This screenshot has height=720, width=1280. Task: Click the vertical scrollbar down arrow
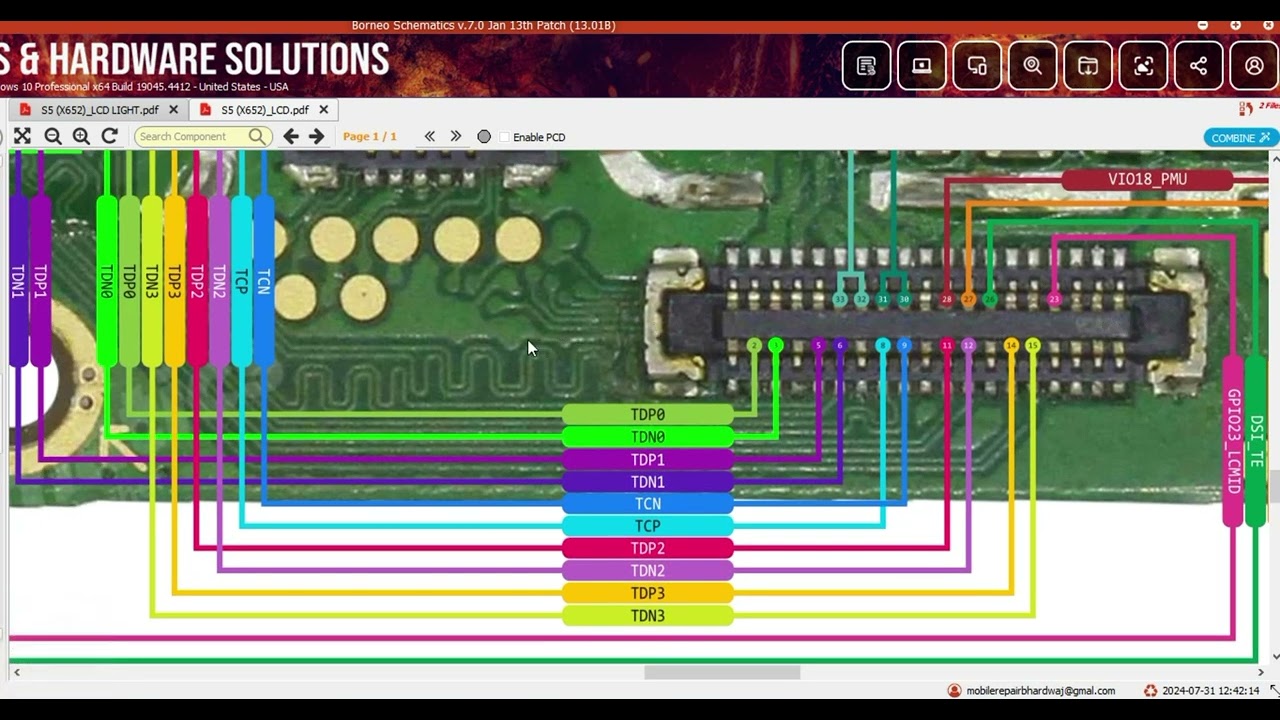click(1274, 656)
